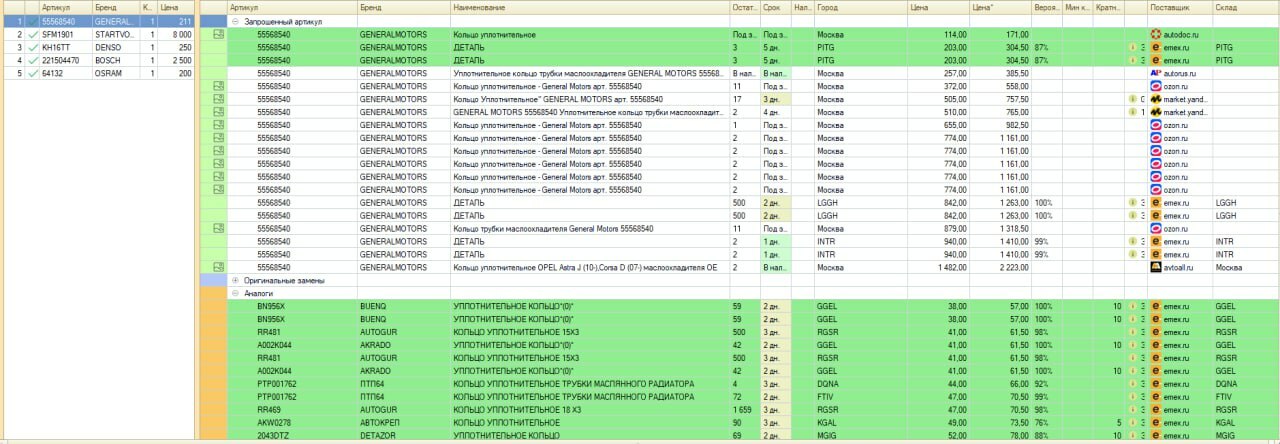This screenshot has width=1280, height=444.
Task: Click brand АВТОКРЕП cell
Action: (404, 423)
